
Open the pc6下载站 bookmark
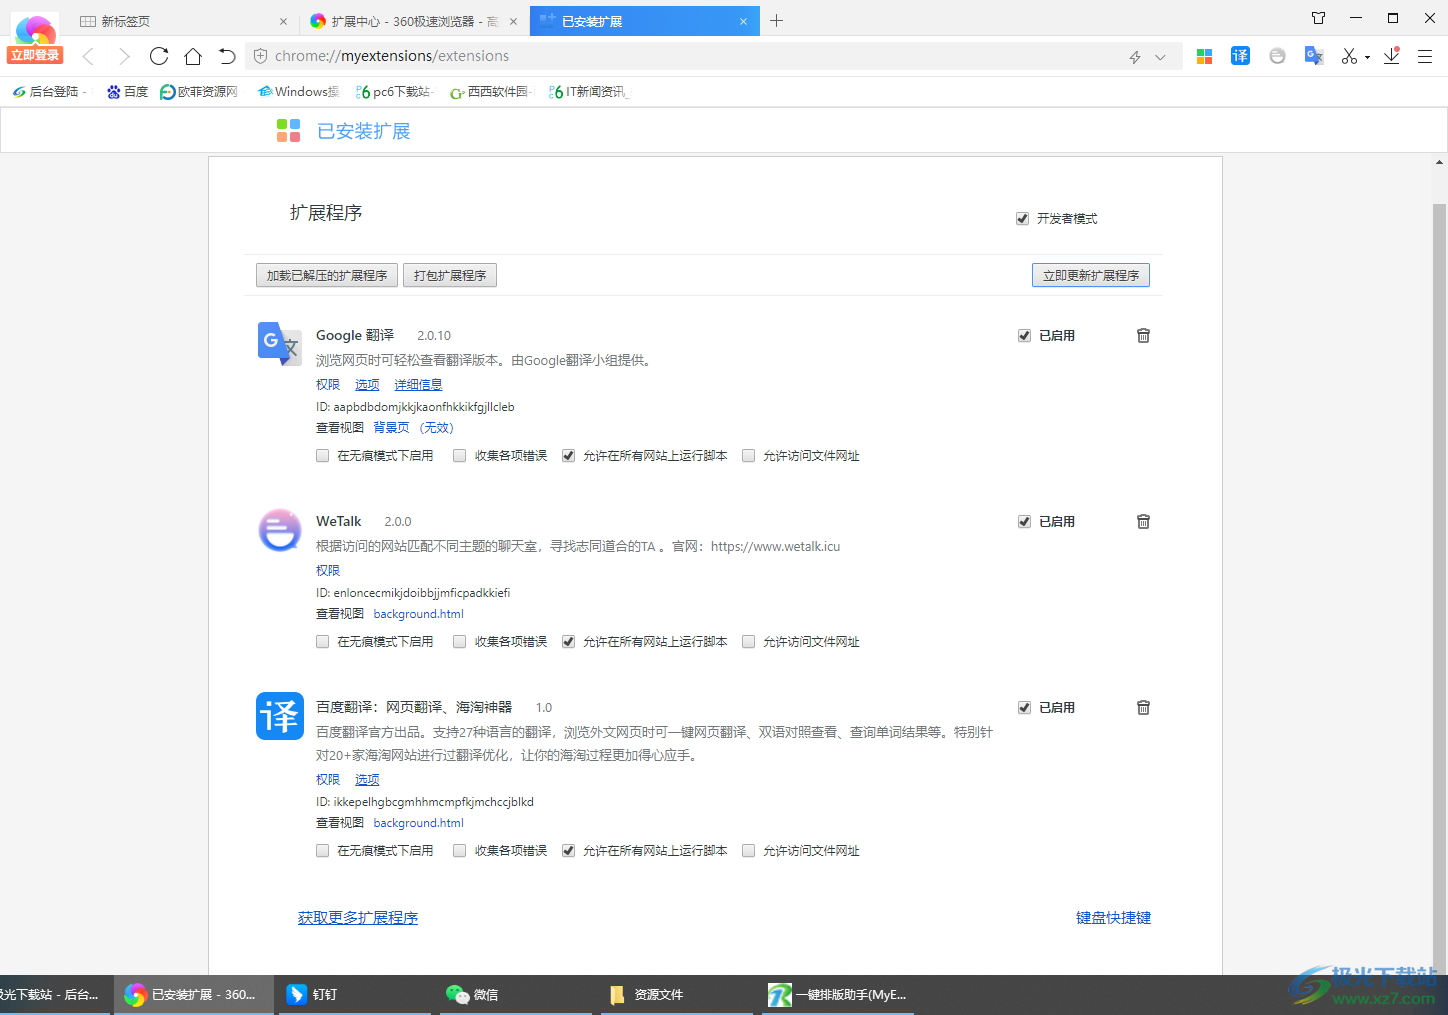tap(393, 92)
